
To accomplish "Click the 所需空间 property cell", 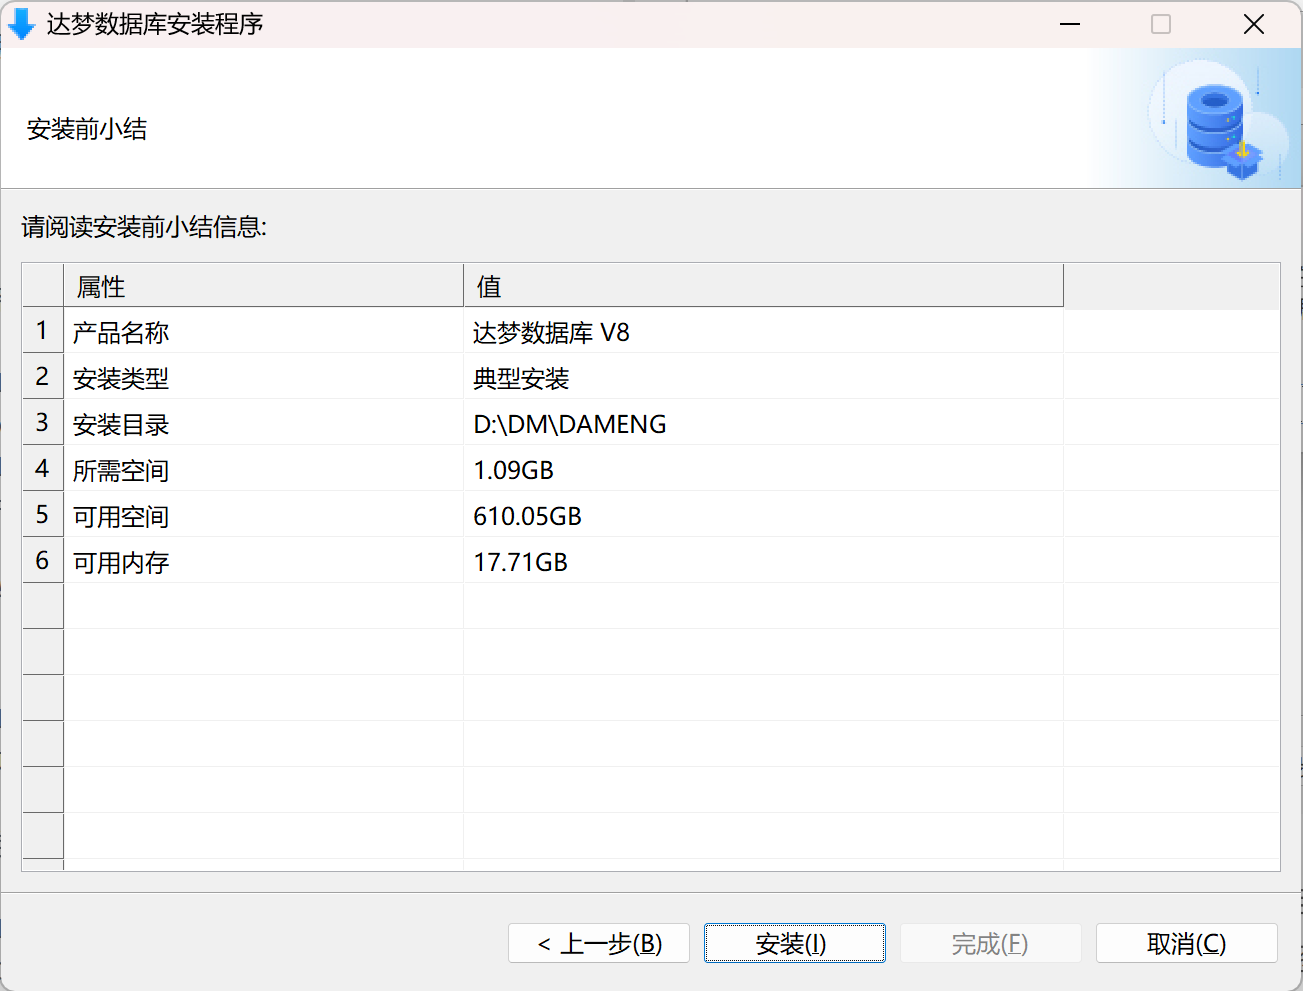I will point(264,469).
